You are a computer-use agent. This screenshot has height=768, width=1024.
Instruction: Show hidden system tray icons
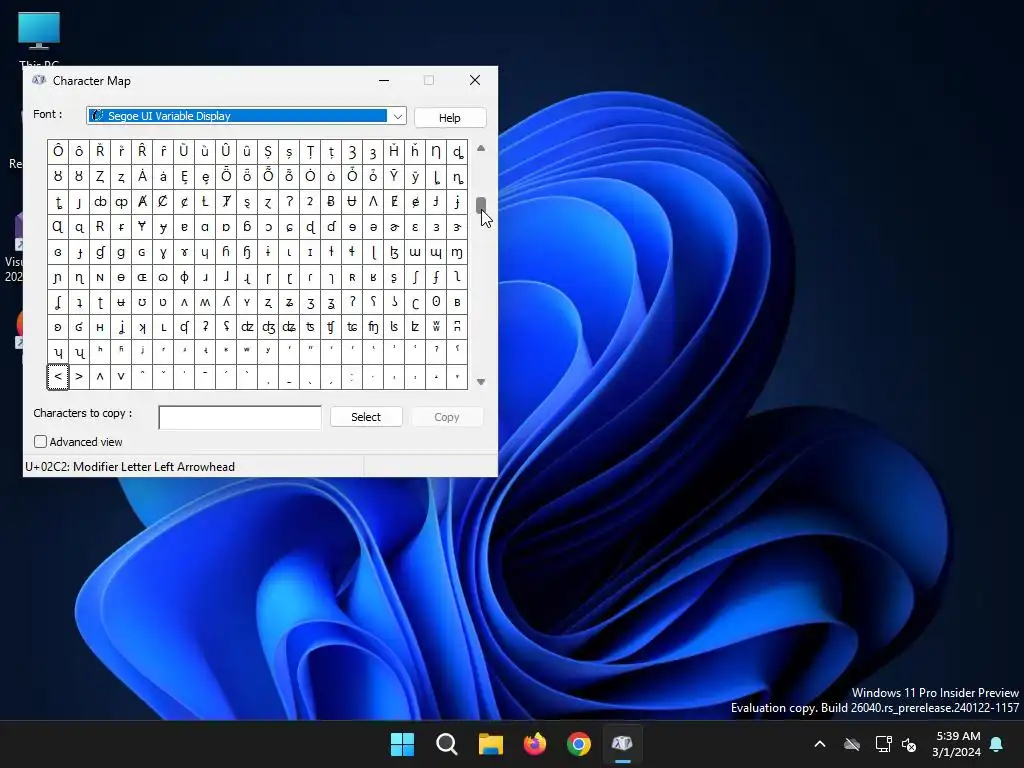tap(820, 744)
